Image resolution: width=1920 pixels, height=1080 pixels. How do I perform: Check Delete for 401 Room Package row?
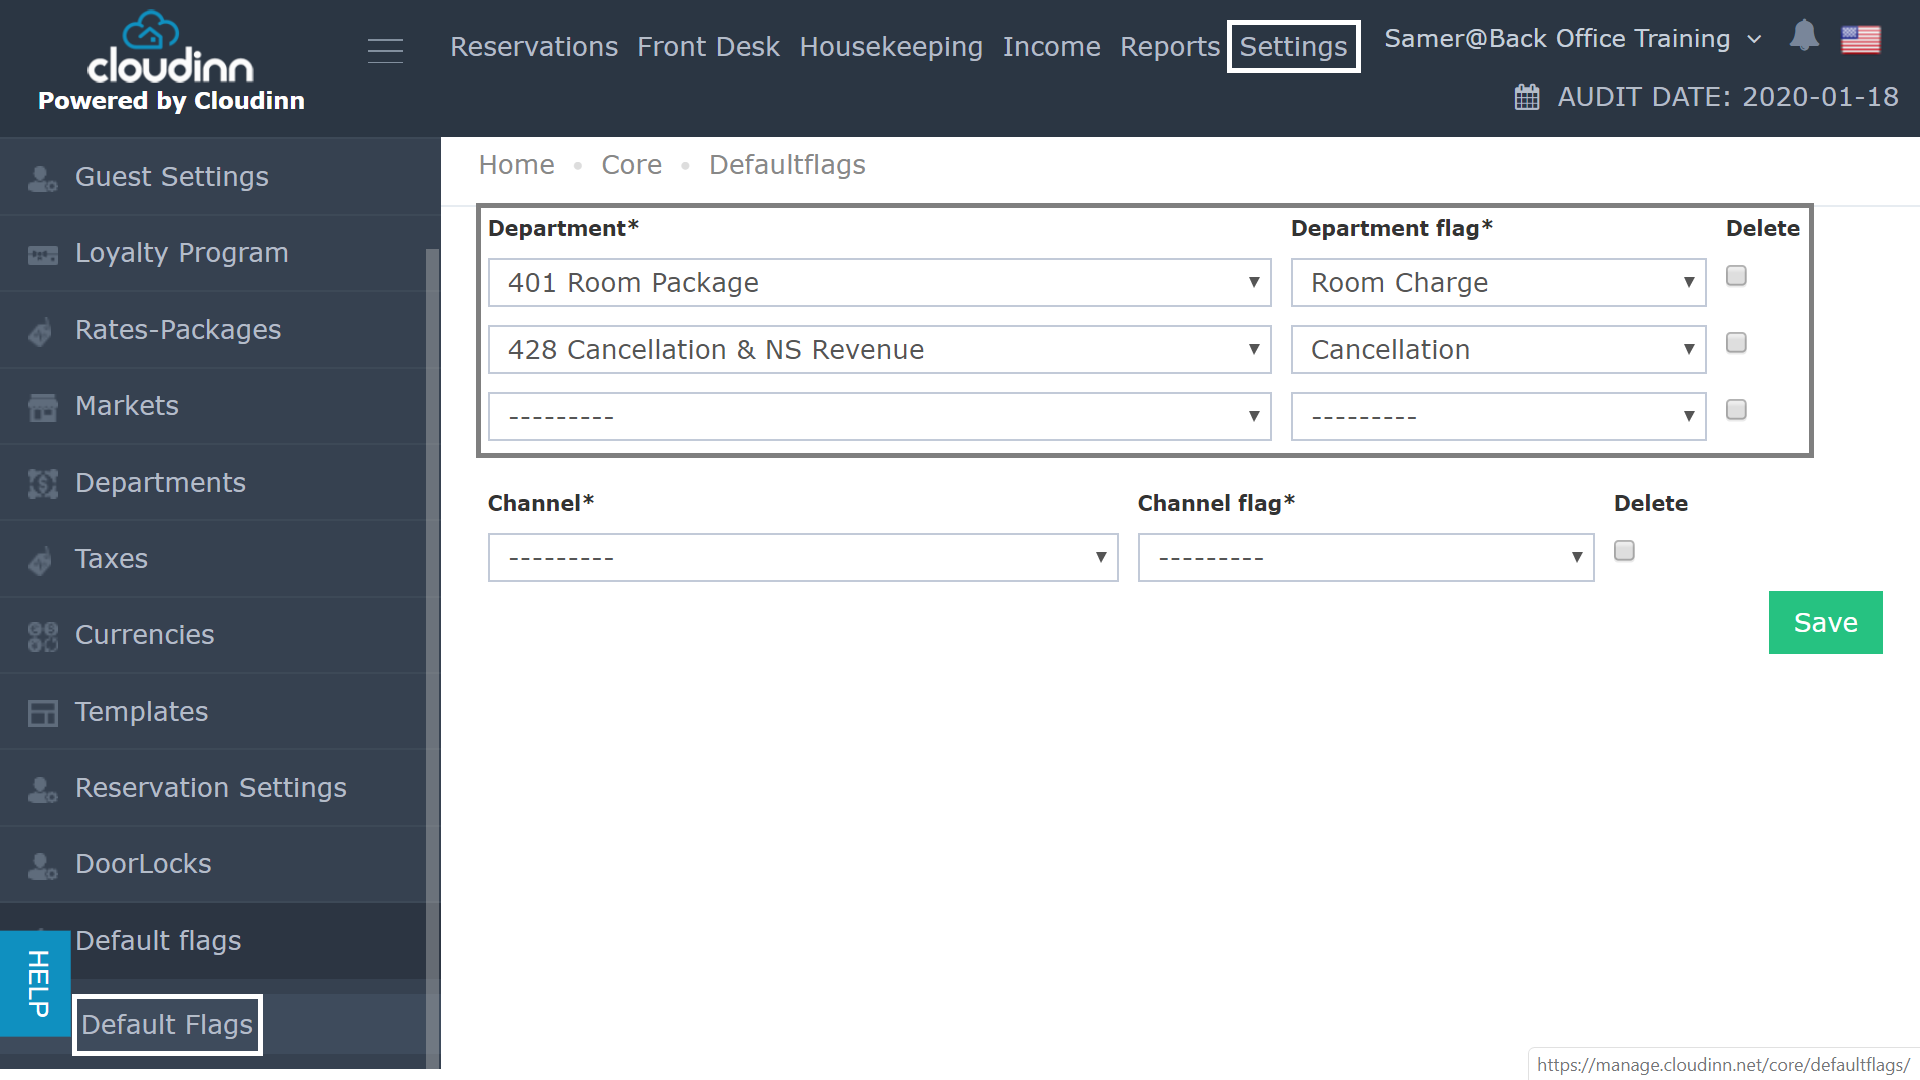1736,276
